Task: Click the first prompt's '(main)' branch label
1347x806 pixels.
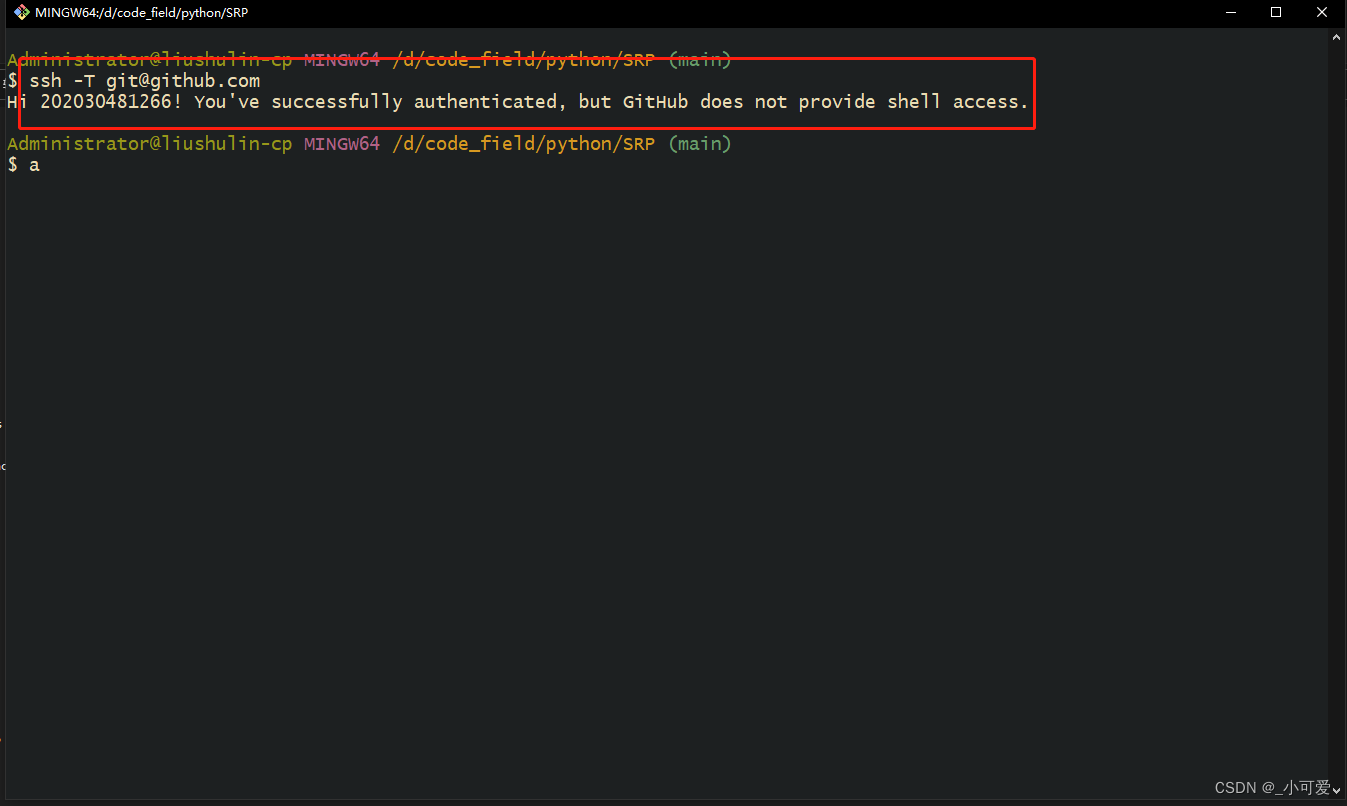Action: click(x=700, y=60)
